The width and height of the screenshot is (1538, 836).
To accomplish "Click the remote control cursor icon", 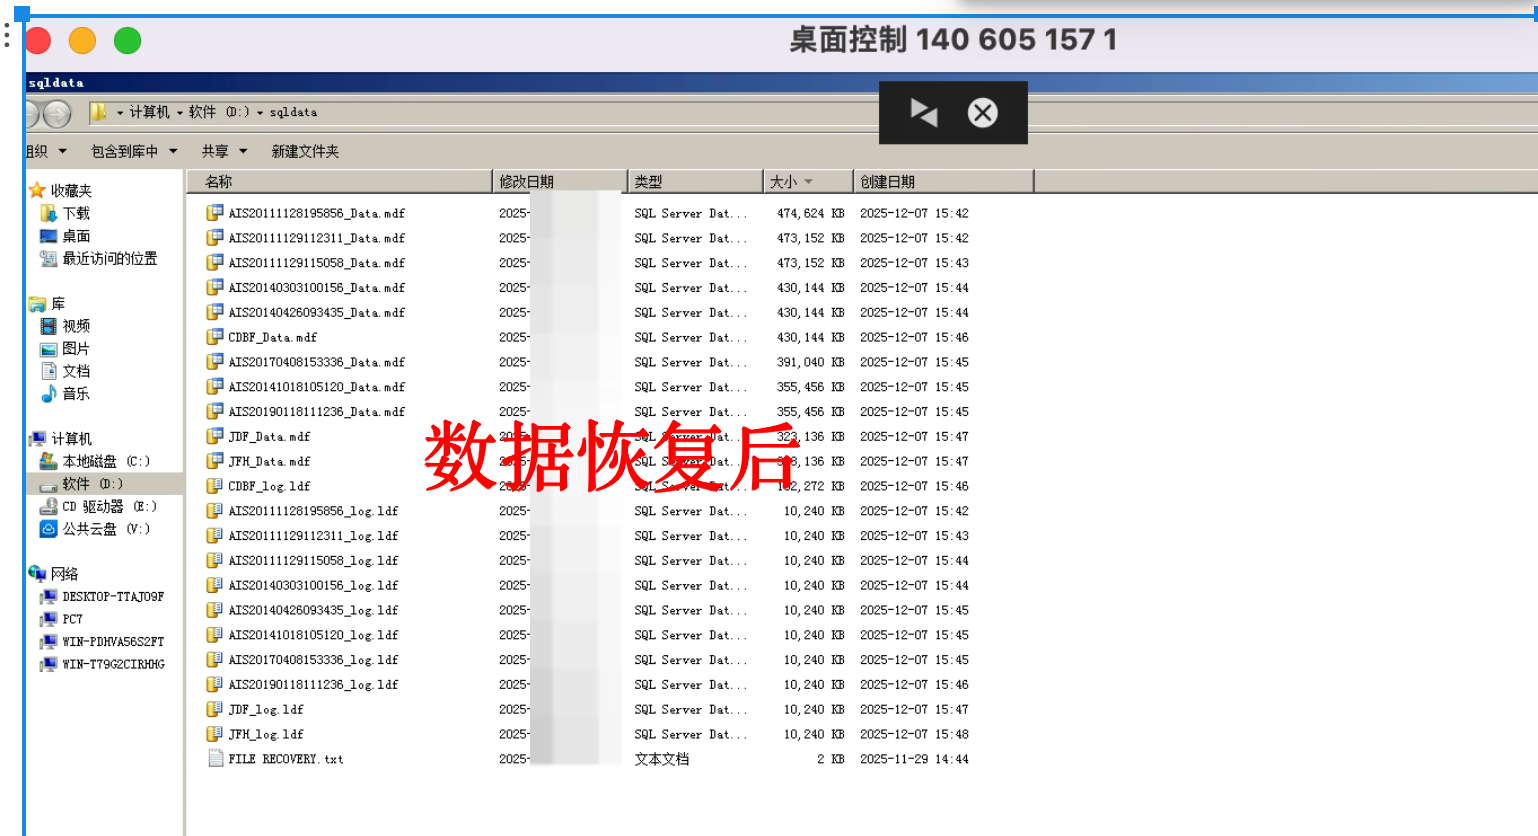I will click(923, 112).
